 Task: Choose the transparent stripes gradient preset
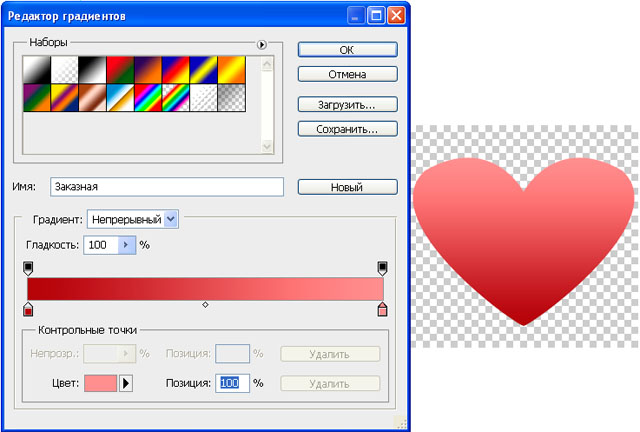click(x=203, y=98)
